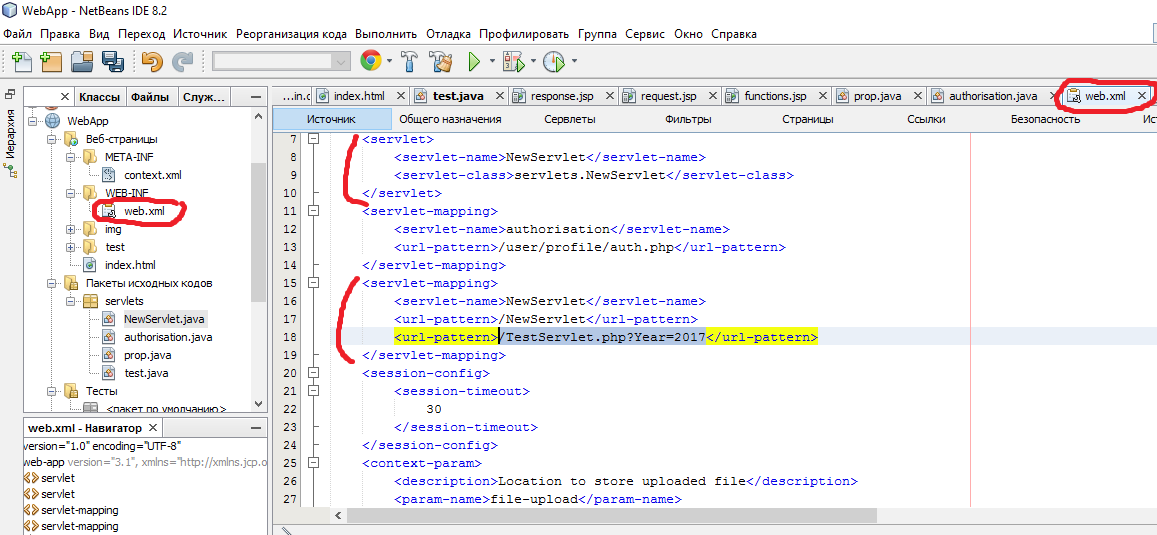Switch to the Классы tab
The image size is (1157, 535).
[x=99, y=97]
